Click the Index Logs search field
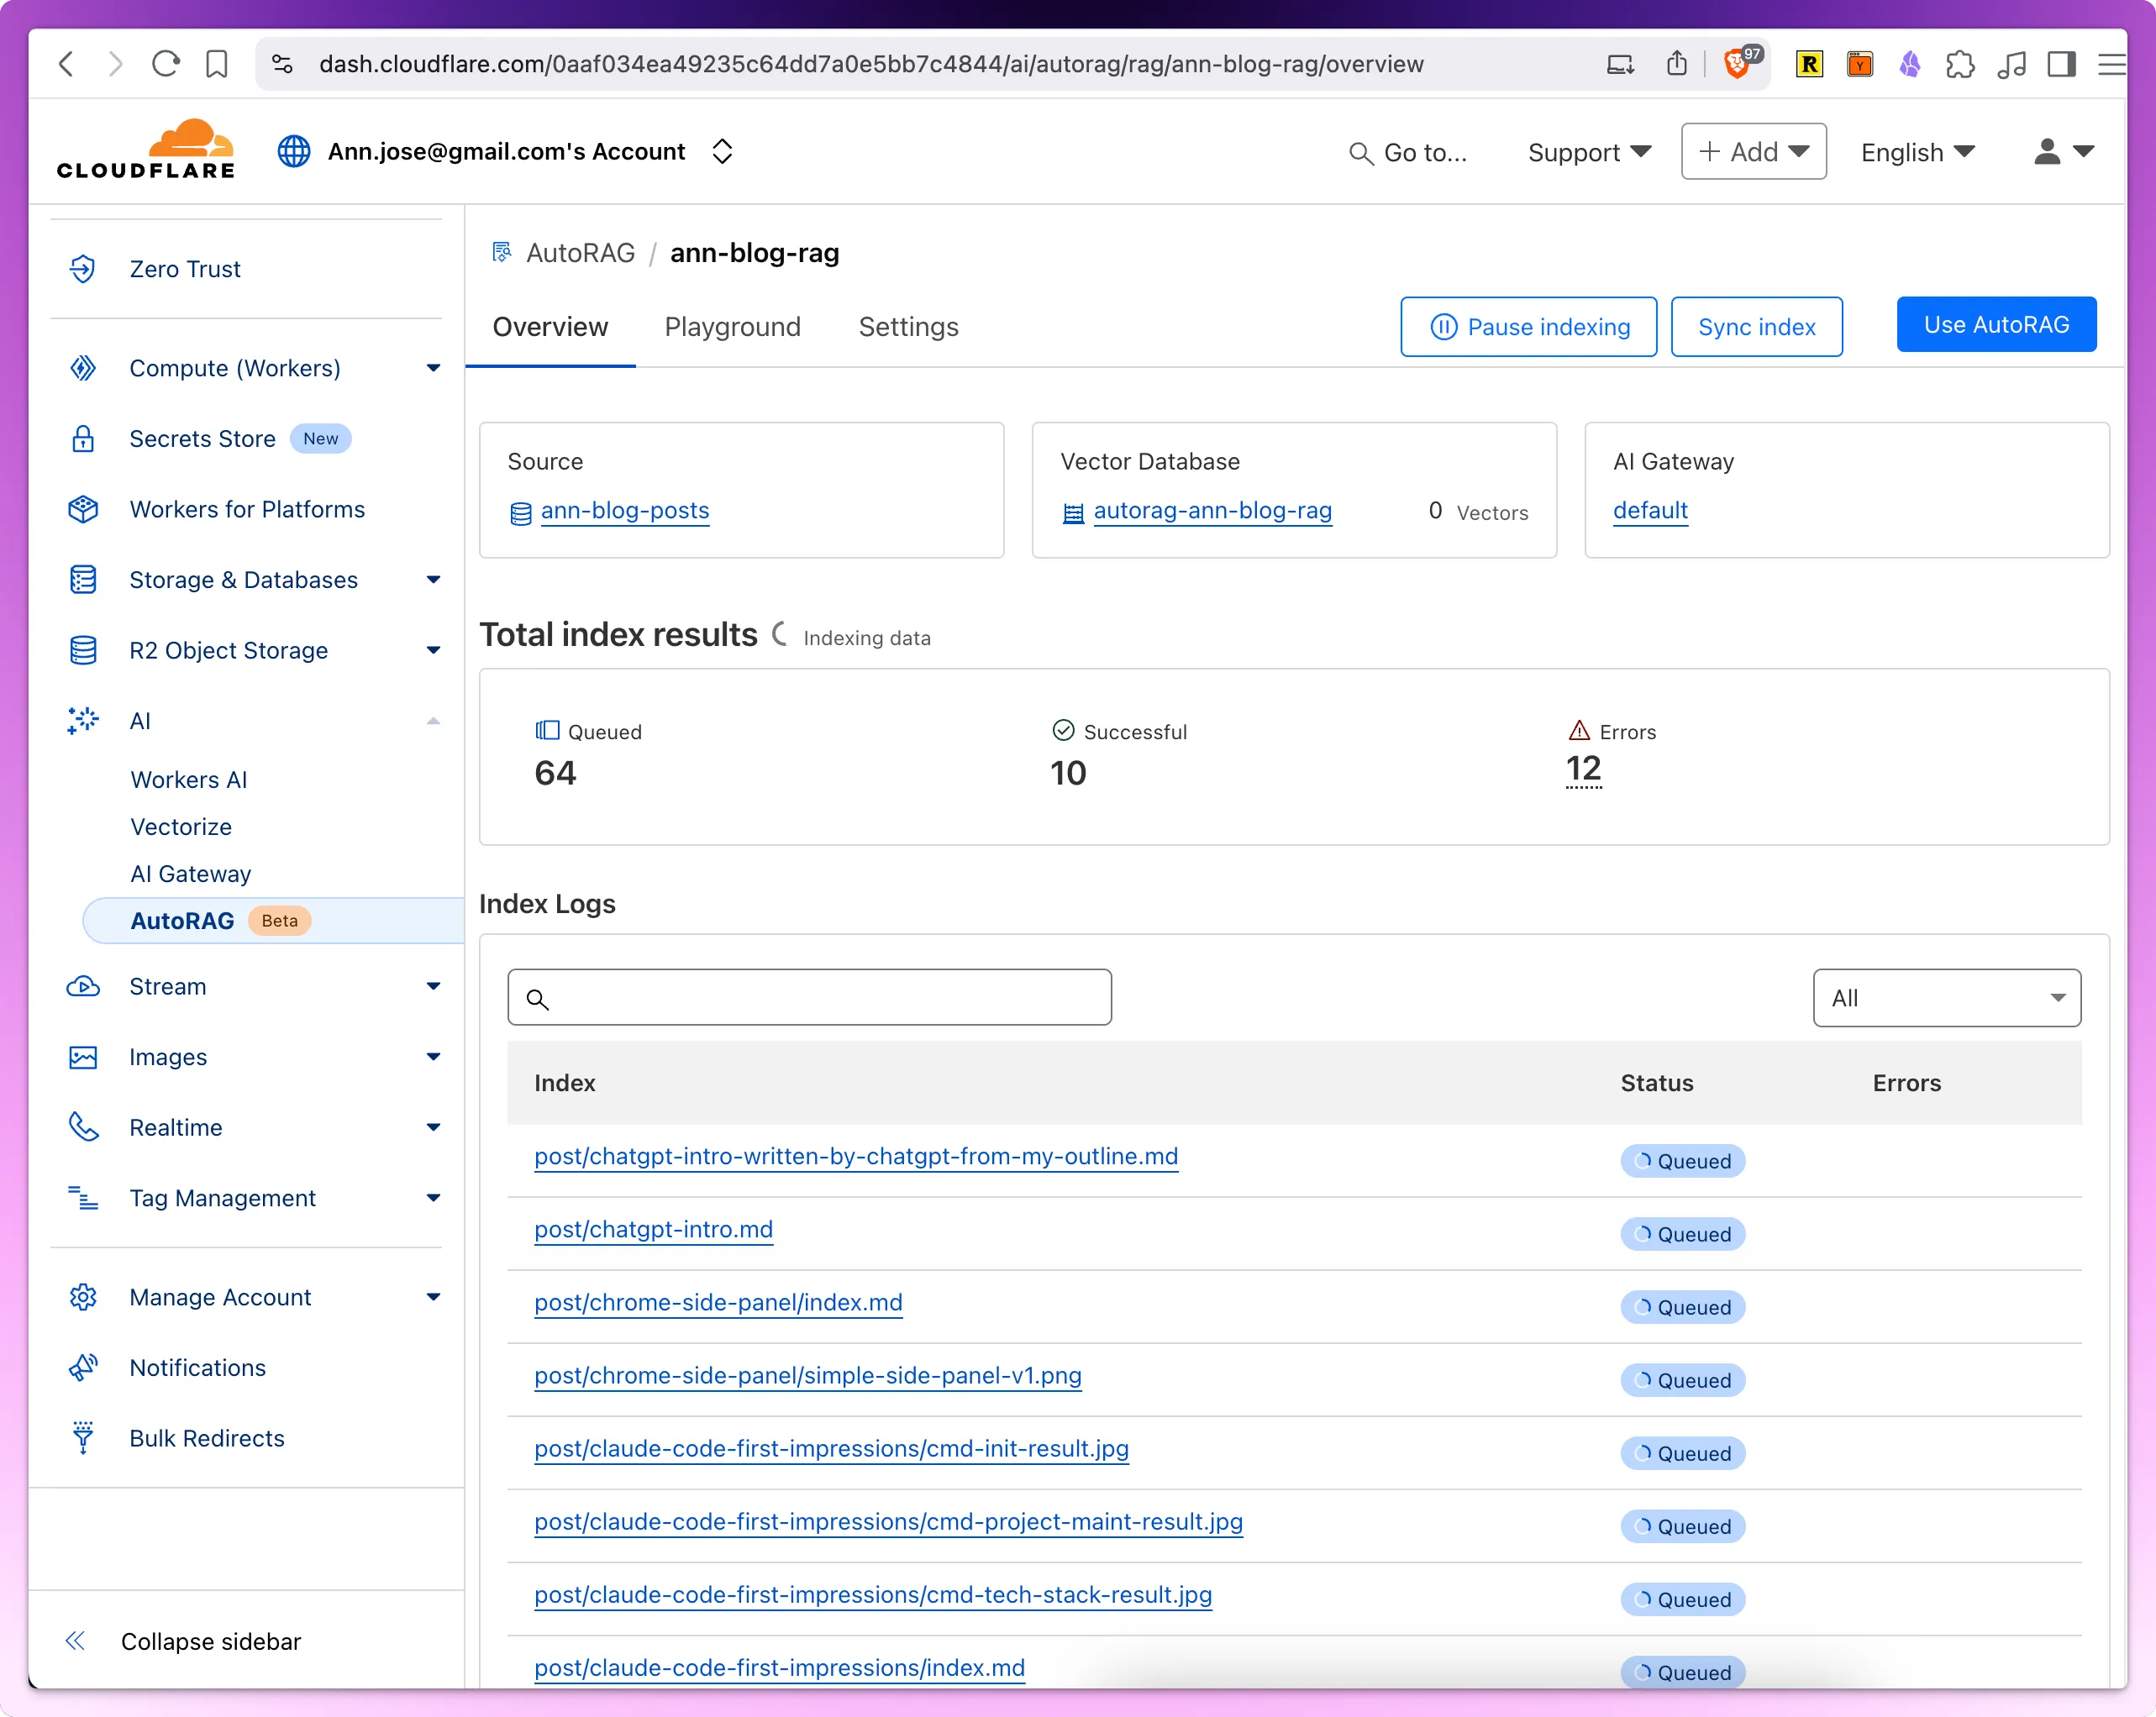 tap(809, 998)
